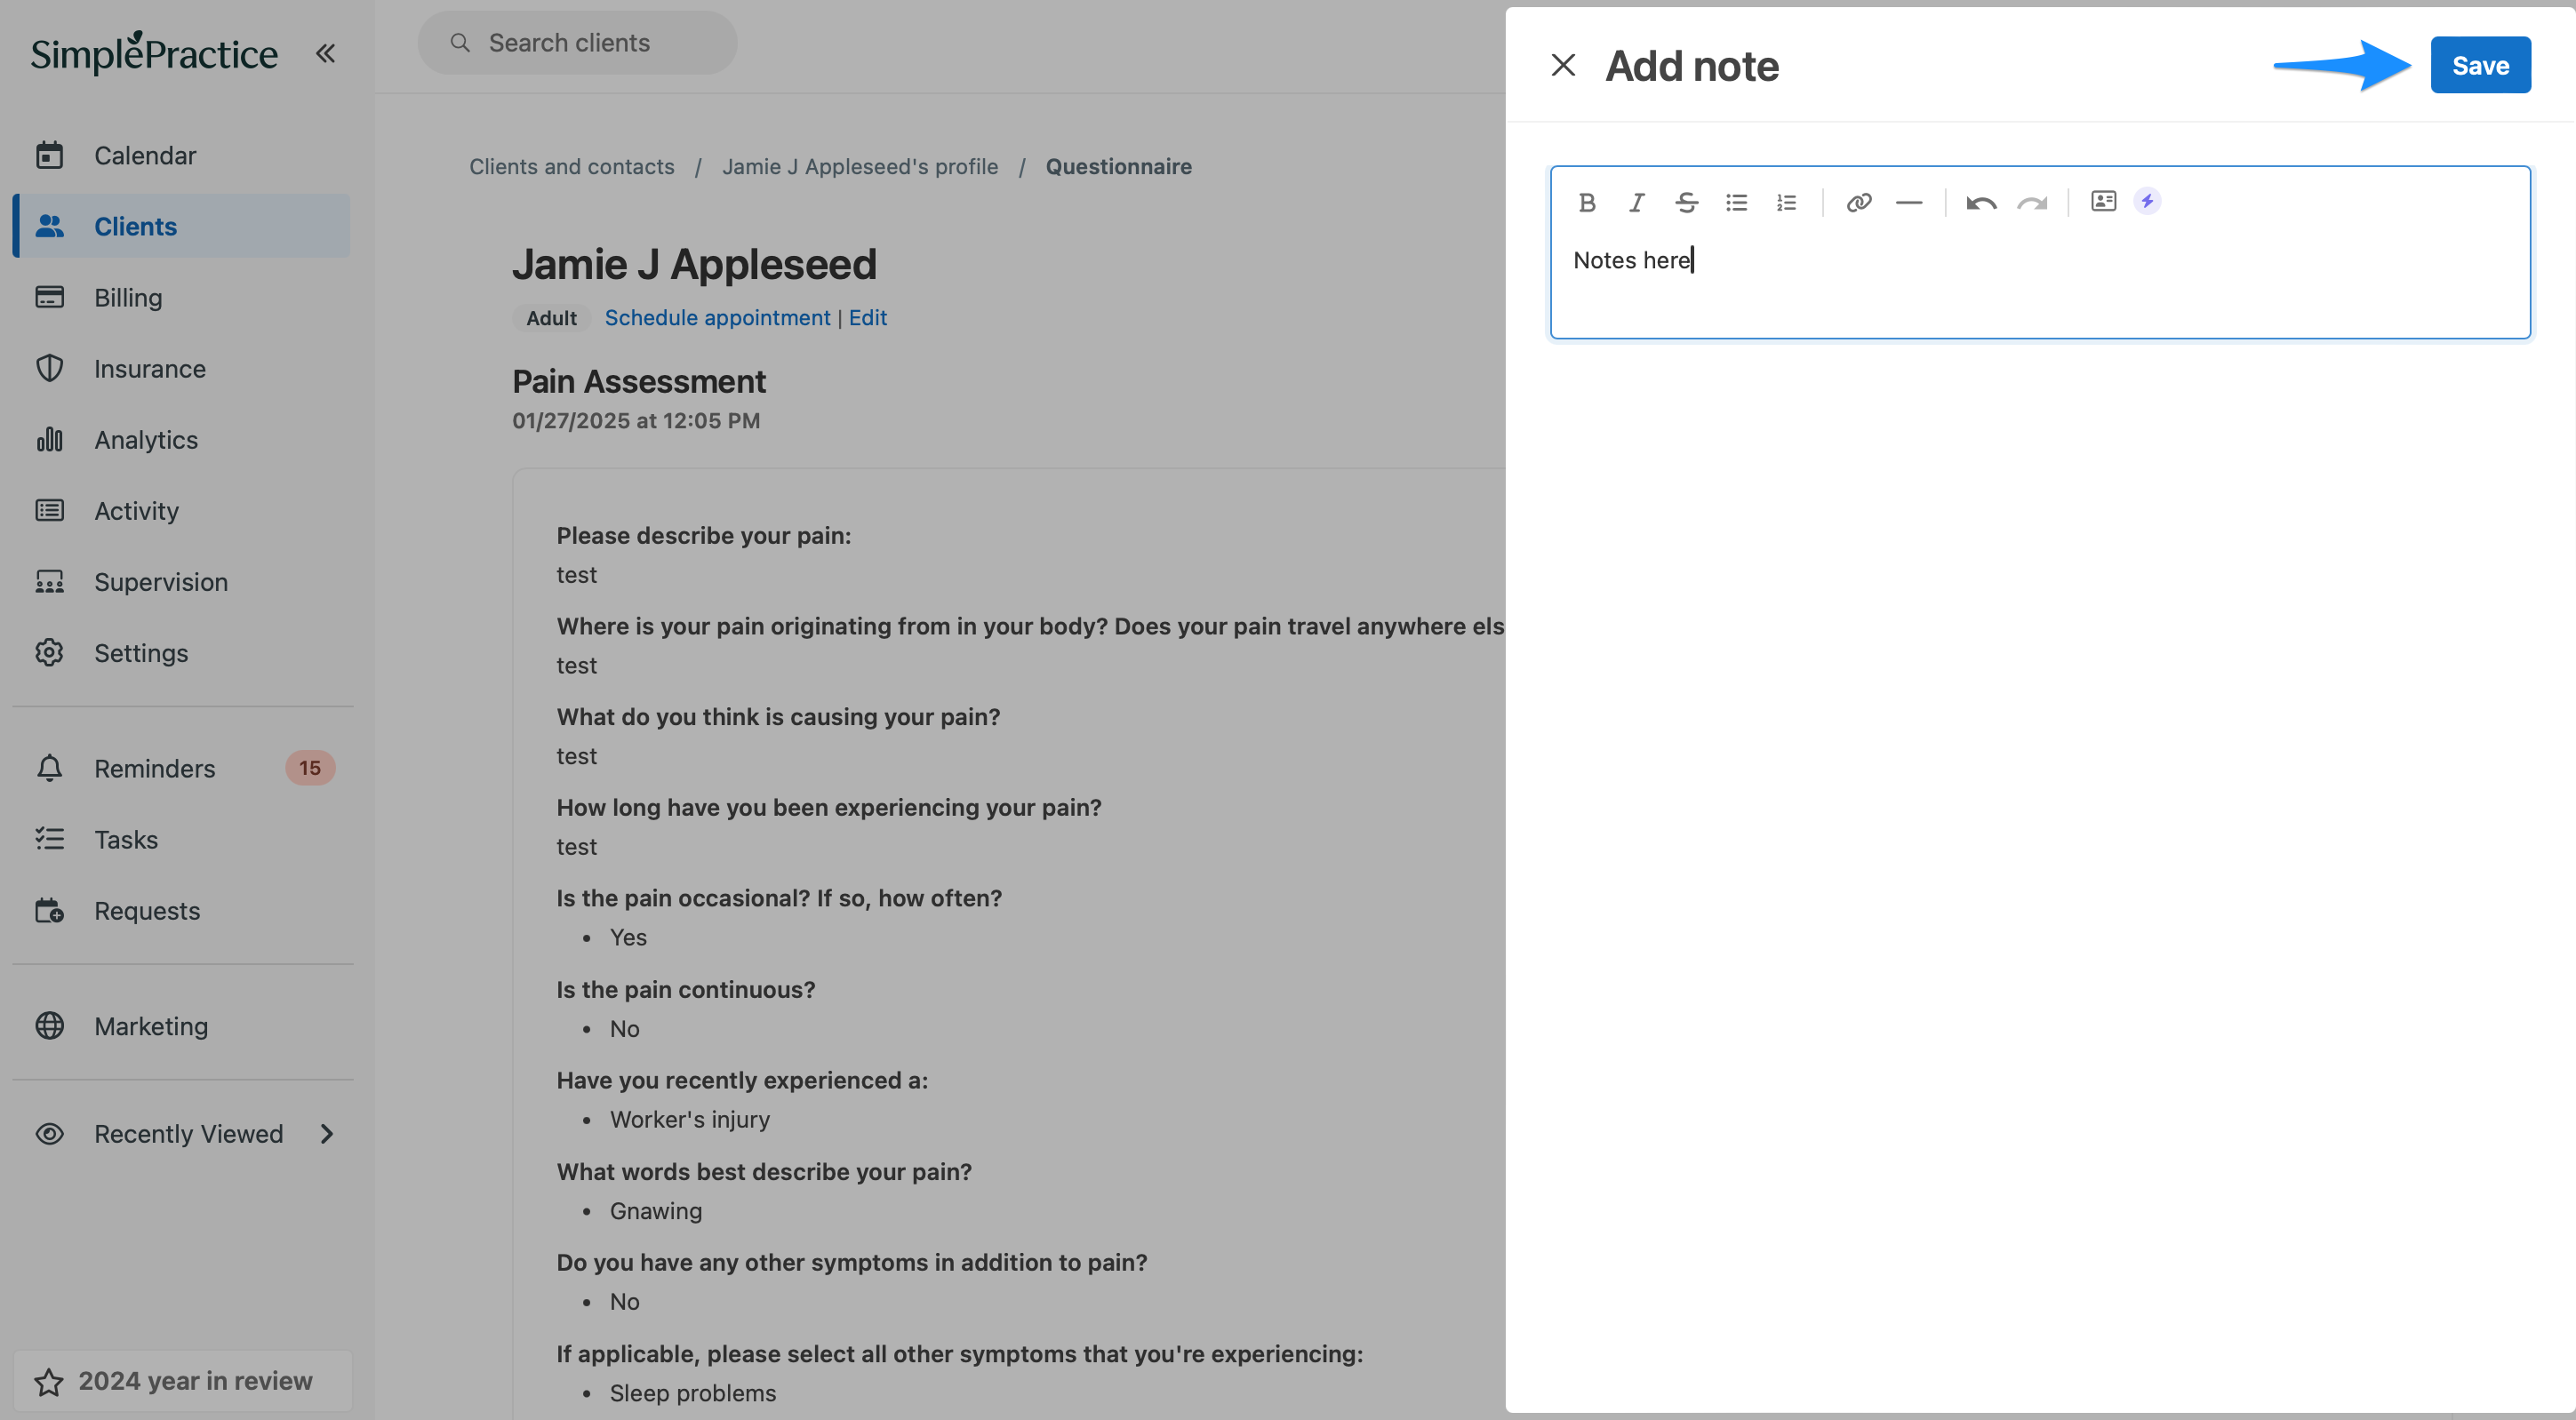The height and width of the screenshot is (1420, 2576).
Task: Collapse the sidebar with double chevron
Action: [325, 53]
